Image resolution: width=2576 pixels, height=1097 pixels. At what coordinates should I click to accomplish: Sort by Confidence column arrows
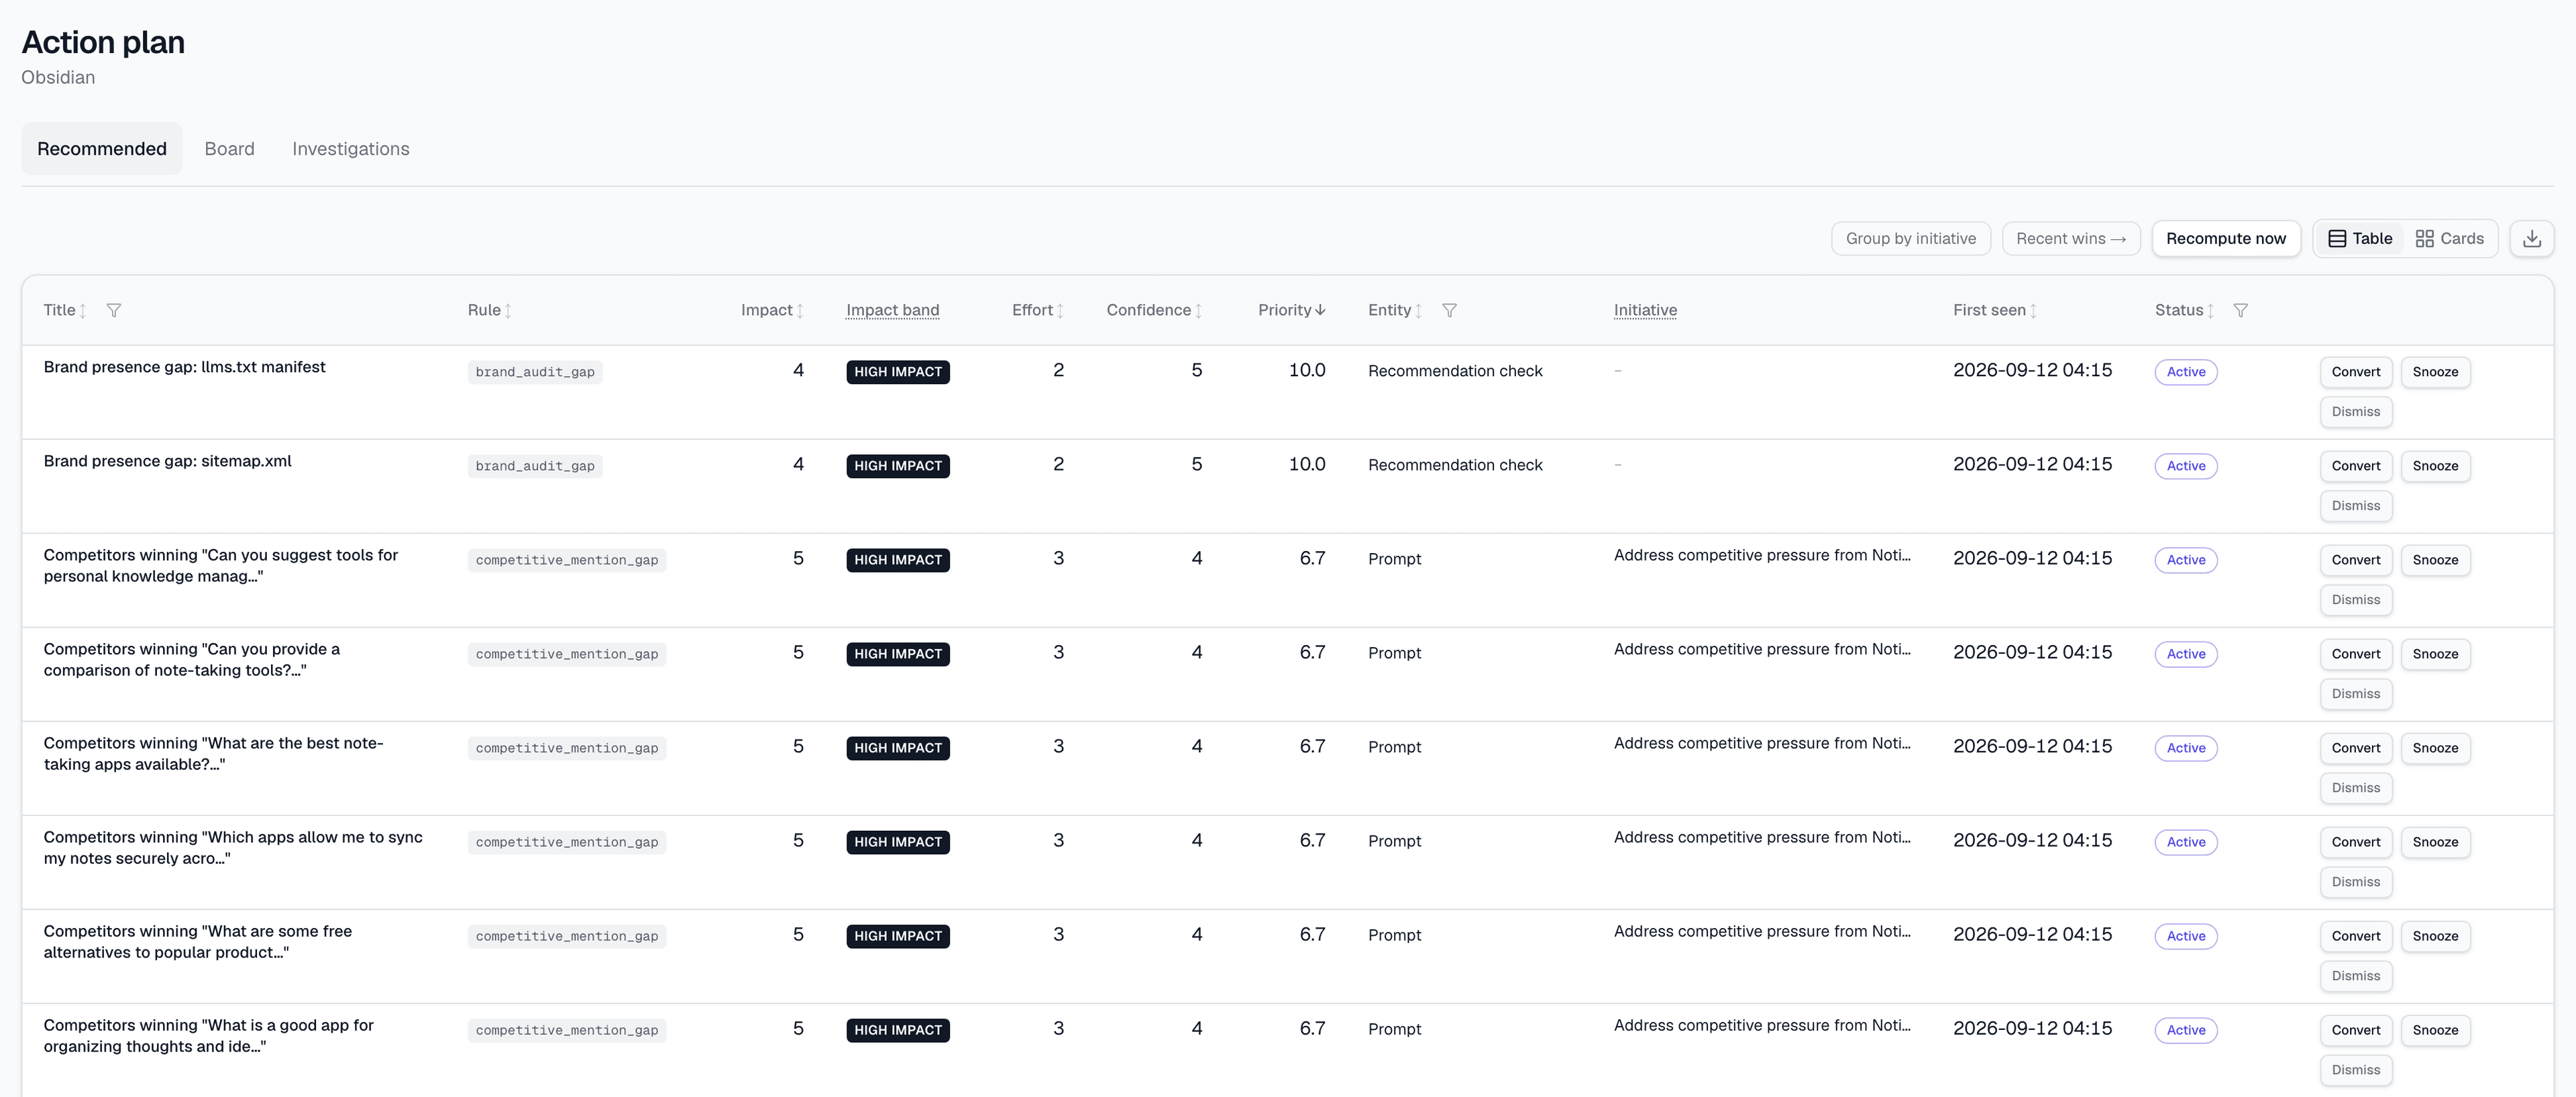[x=1198, y=311]
